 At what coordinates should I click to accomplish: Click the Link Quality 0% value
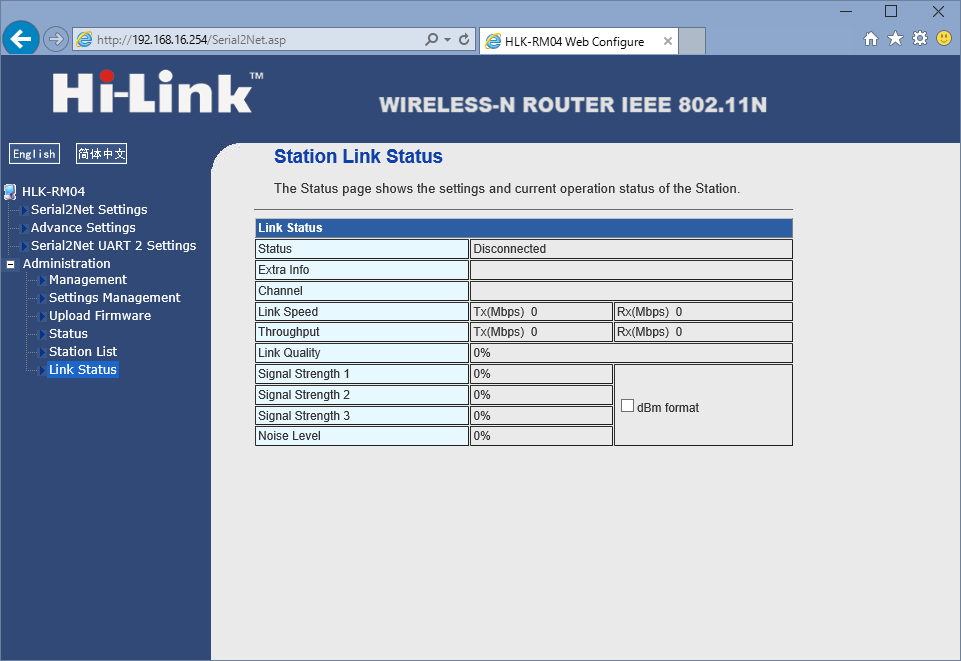(x=482, y=353)
